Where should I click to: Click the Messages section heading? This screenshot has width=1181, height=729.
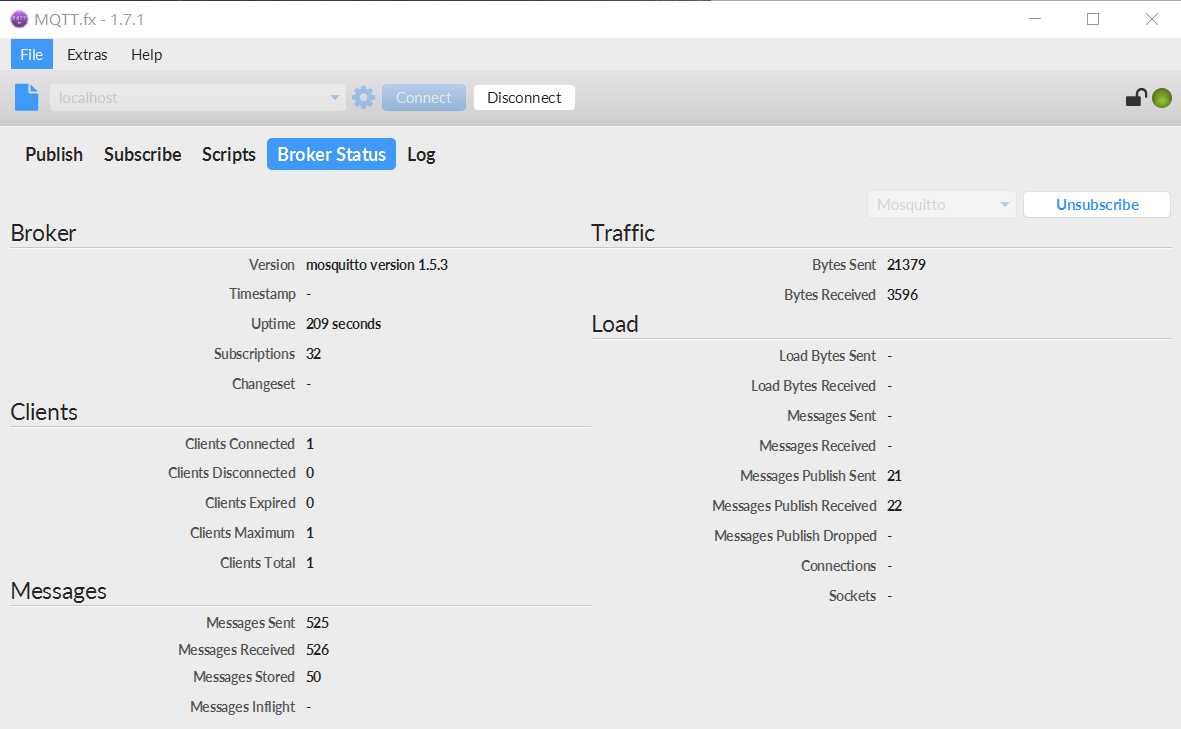[58, 592]
